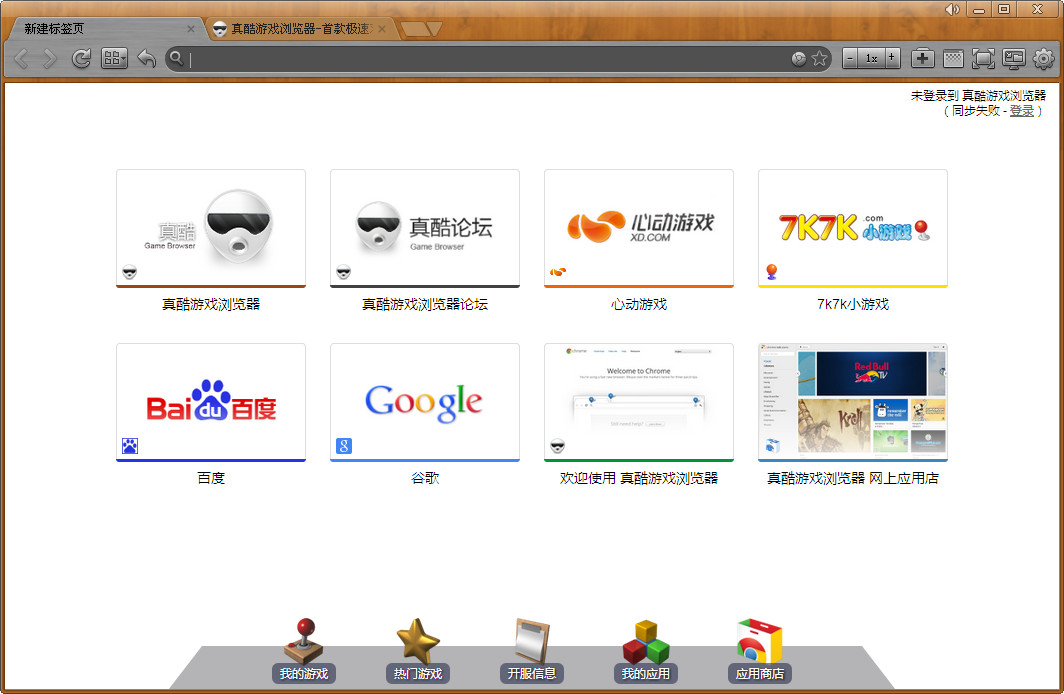Decrease game speed with minus button
Image resolution: width=1064 pixels, height=694 pixels.
[x=850, y=58]
